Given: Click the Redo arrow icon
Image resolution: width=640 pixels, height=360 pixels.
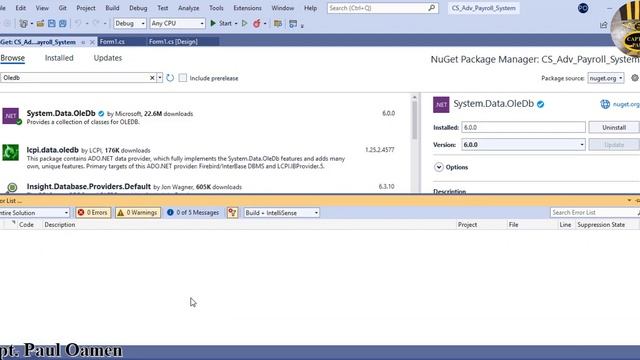Looking at the screenshot, I should click(x=96, y=23).
